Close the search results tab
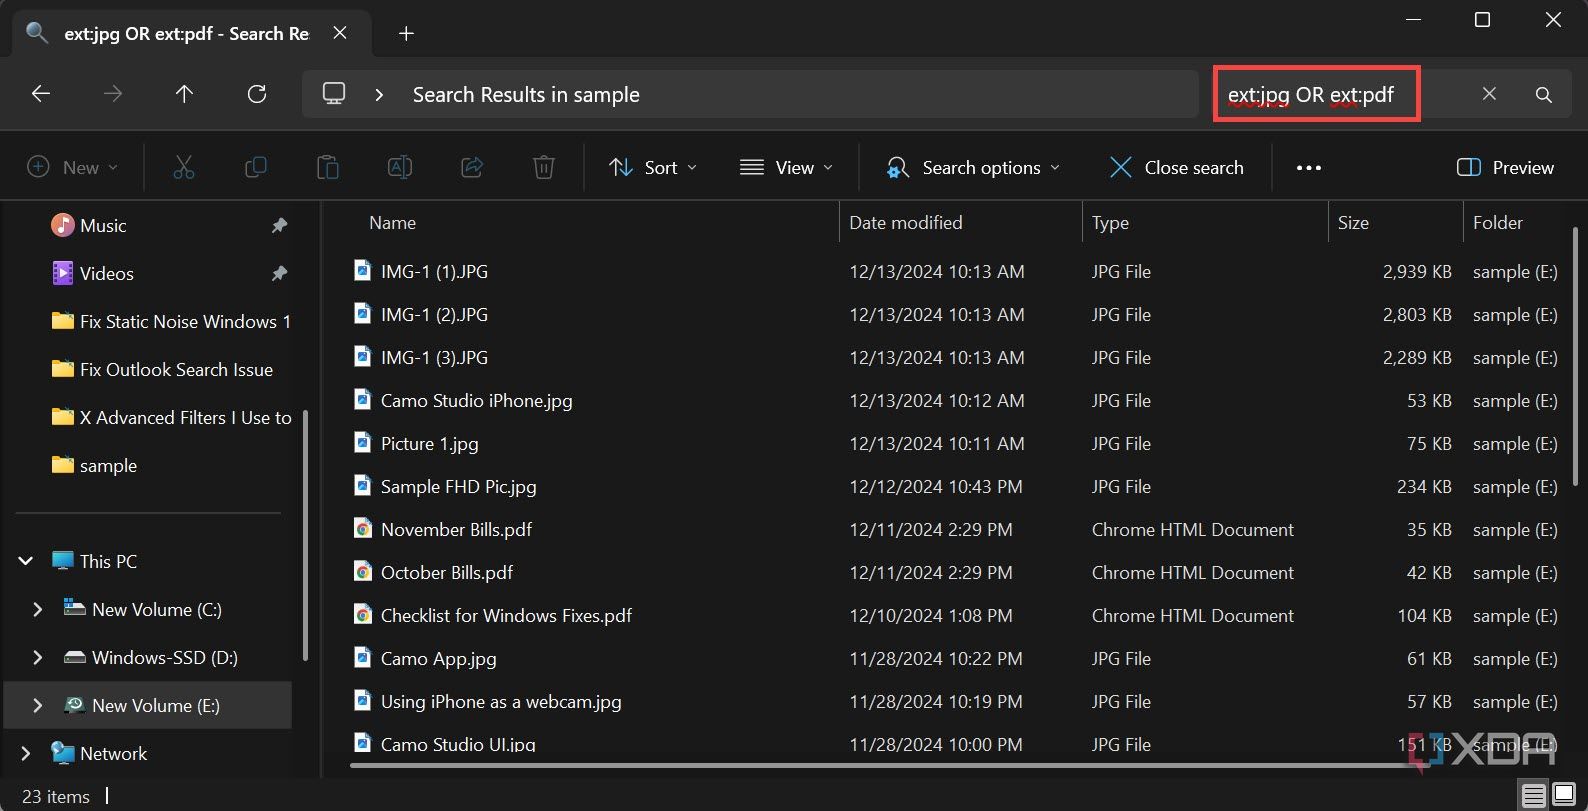The image size is (1588, 811). tap(340, 33)
